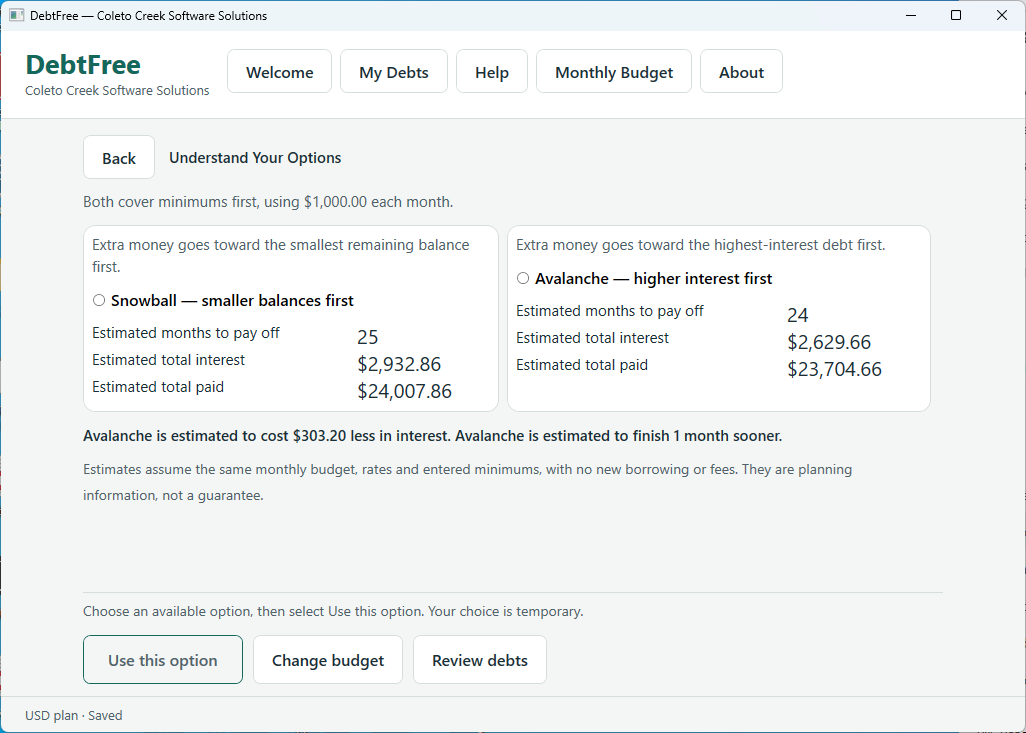Click the Review debts button
The height and width of the screenshot is (733, 1026).
pyautogui.click(x=480, y=660)
